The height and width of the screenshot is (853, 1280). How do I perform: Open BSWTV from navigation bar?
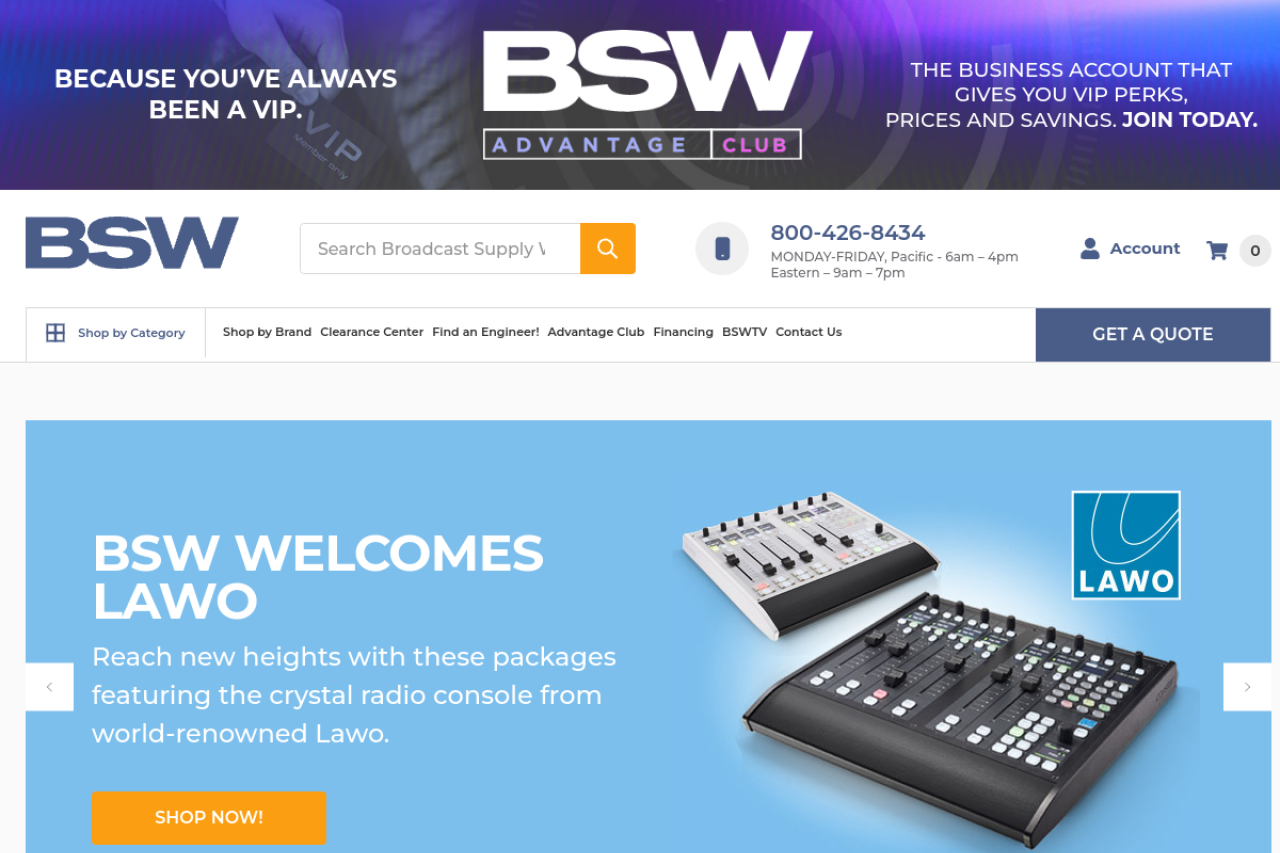(x=745, y=332)
